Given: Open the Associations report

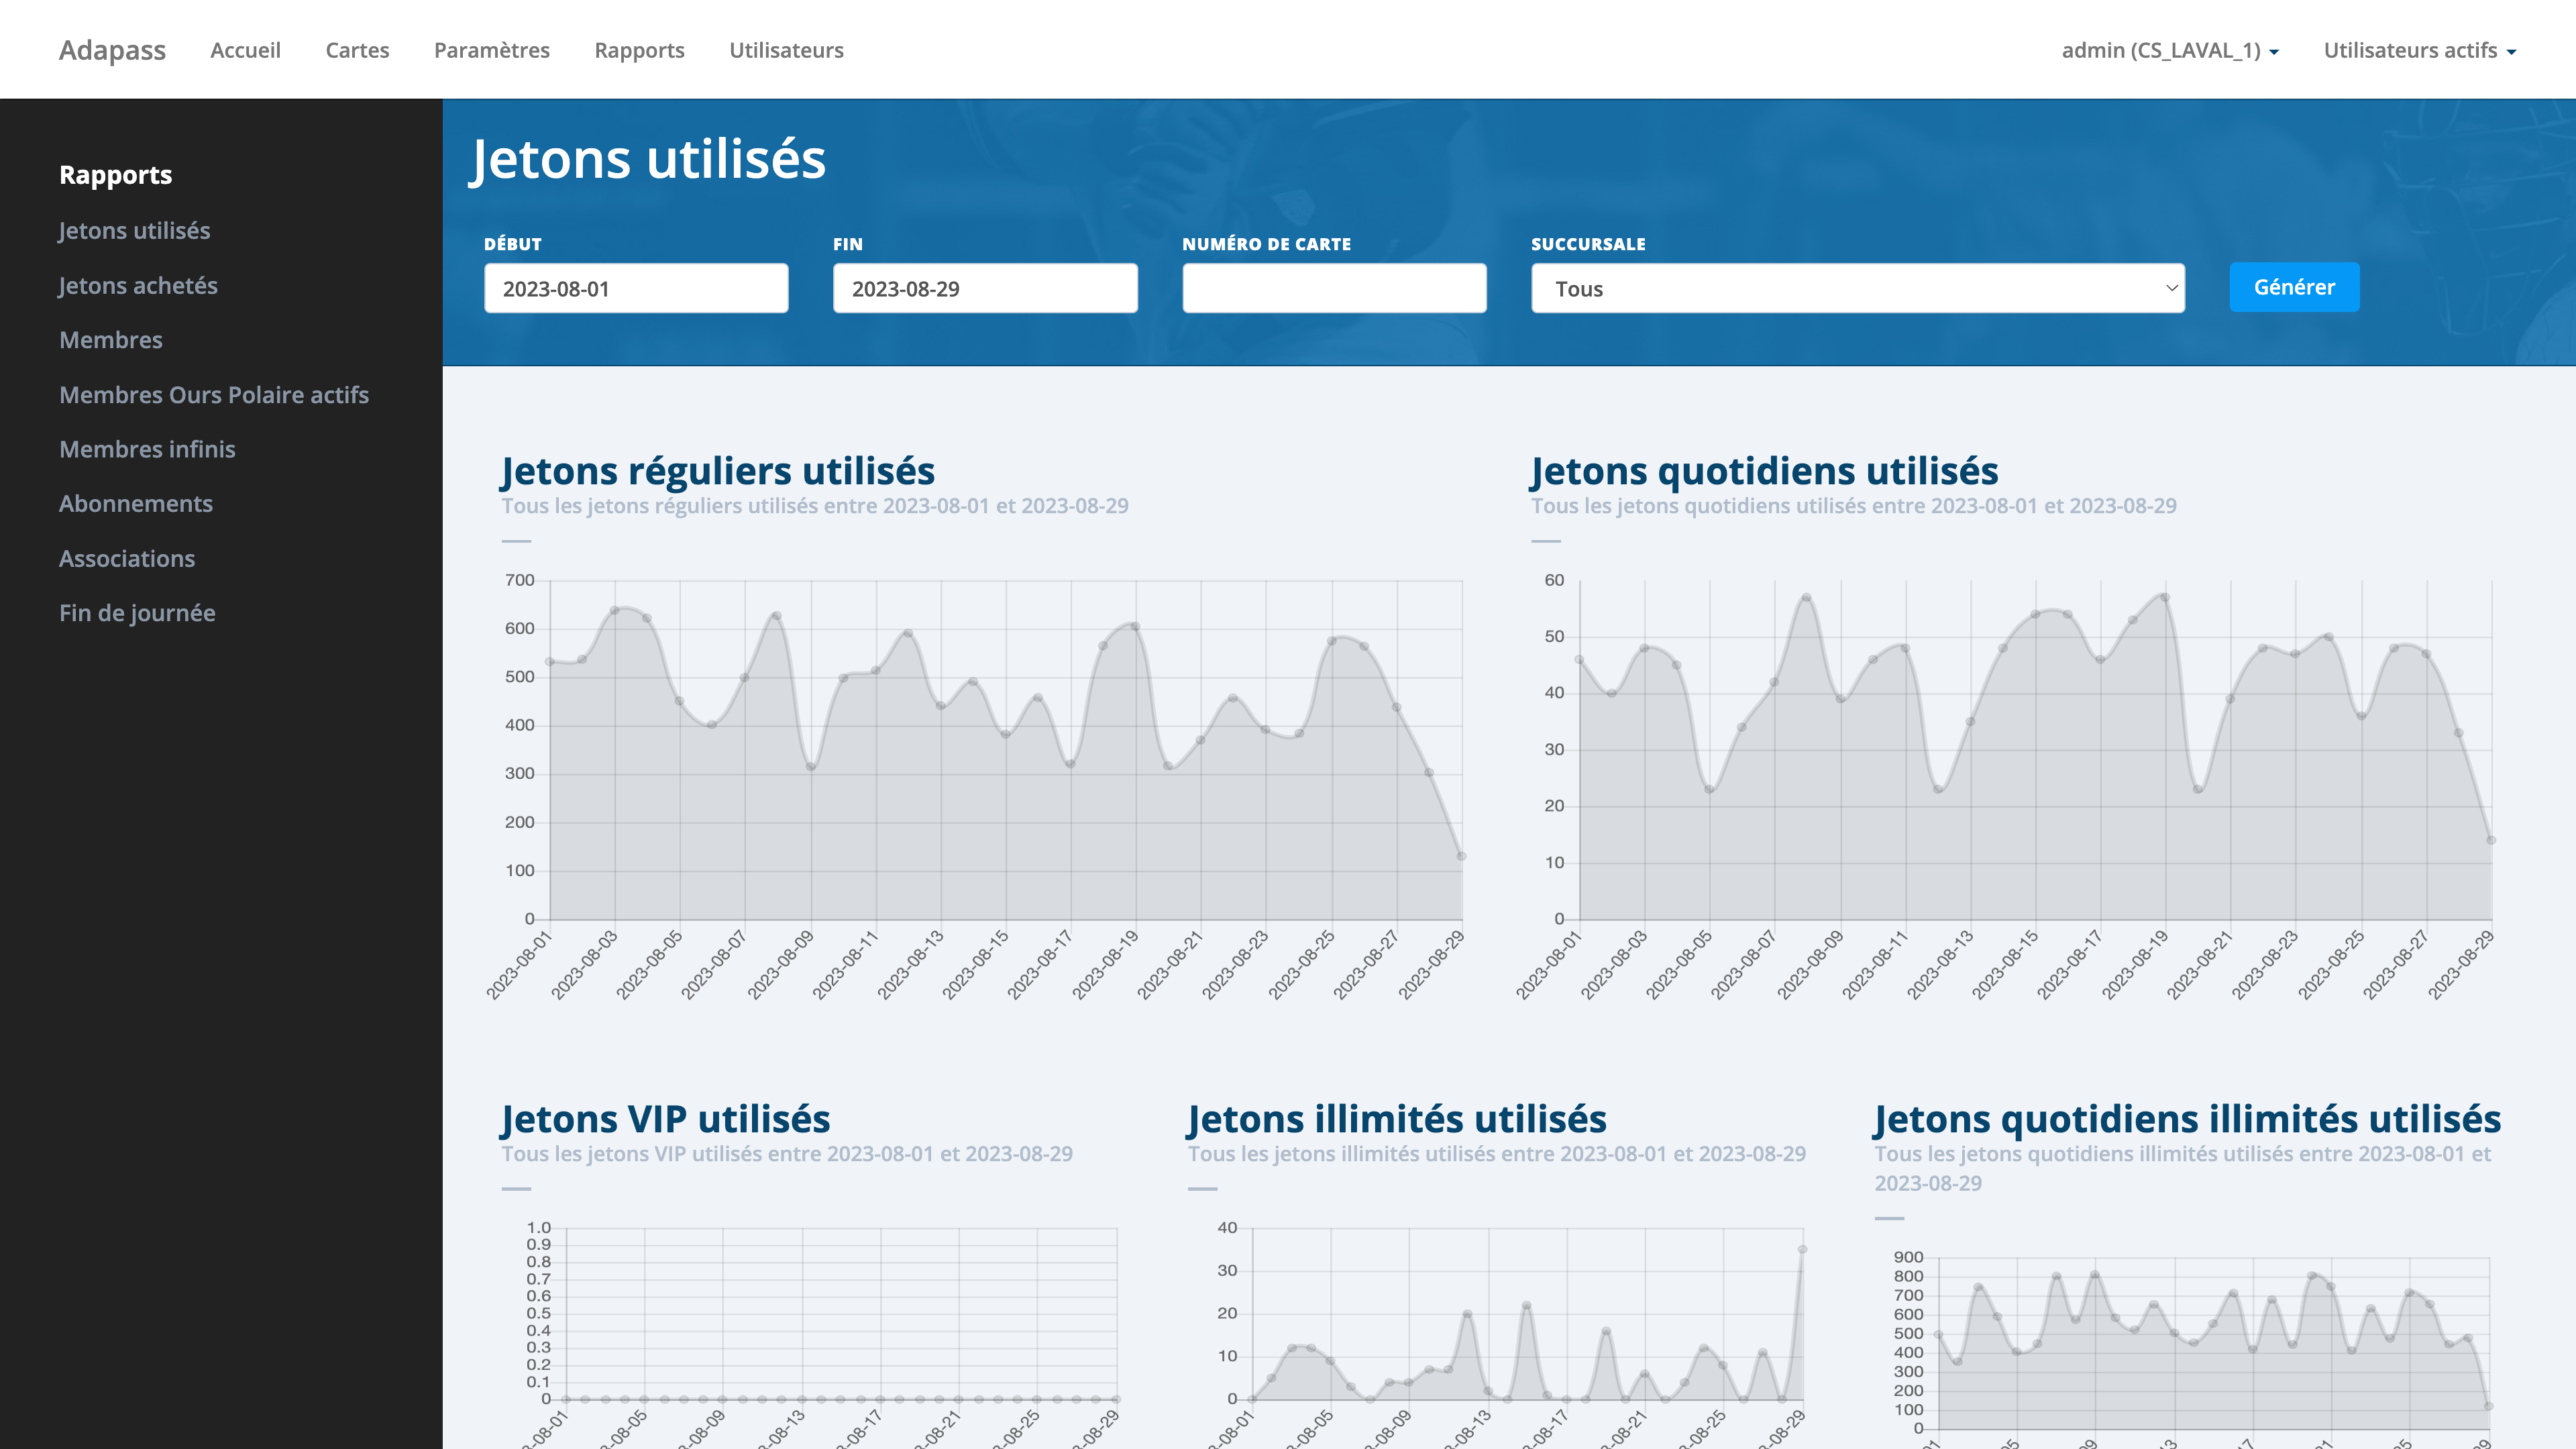Looking at the screenshot, I should pos(127,558).
